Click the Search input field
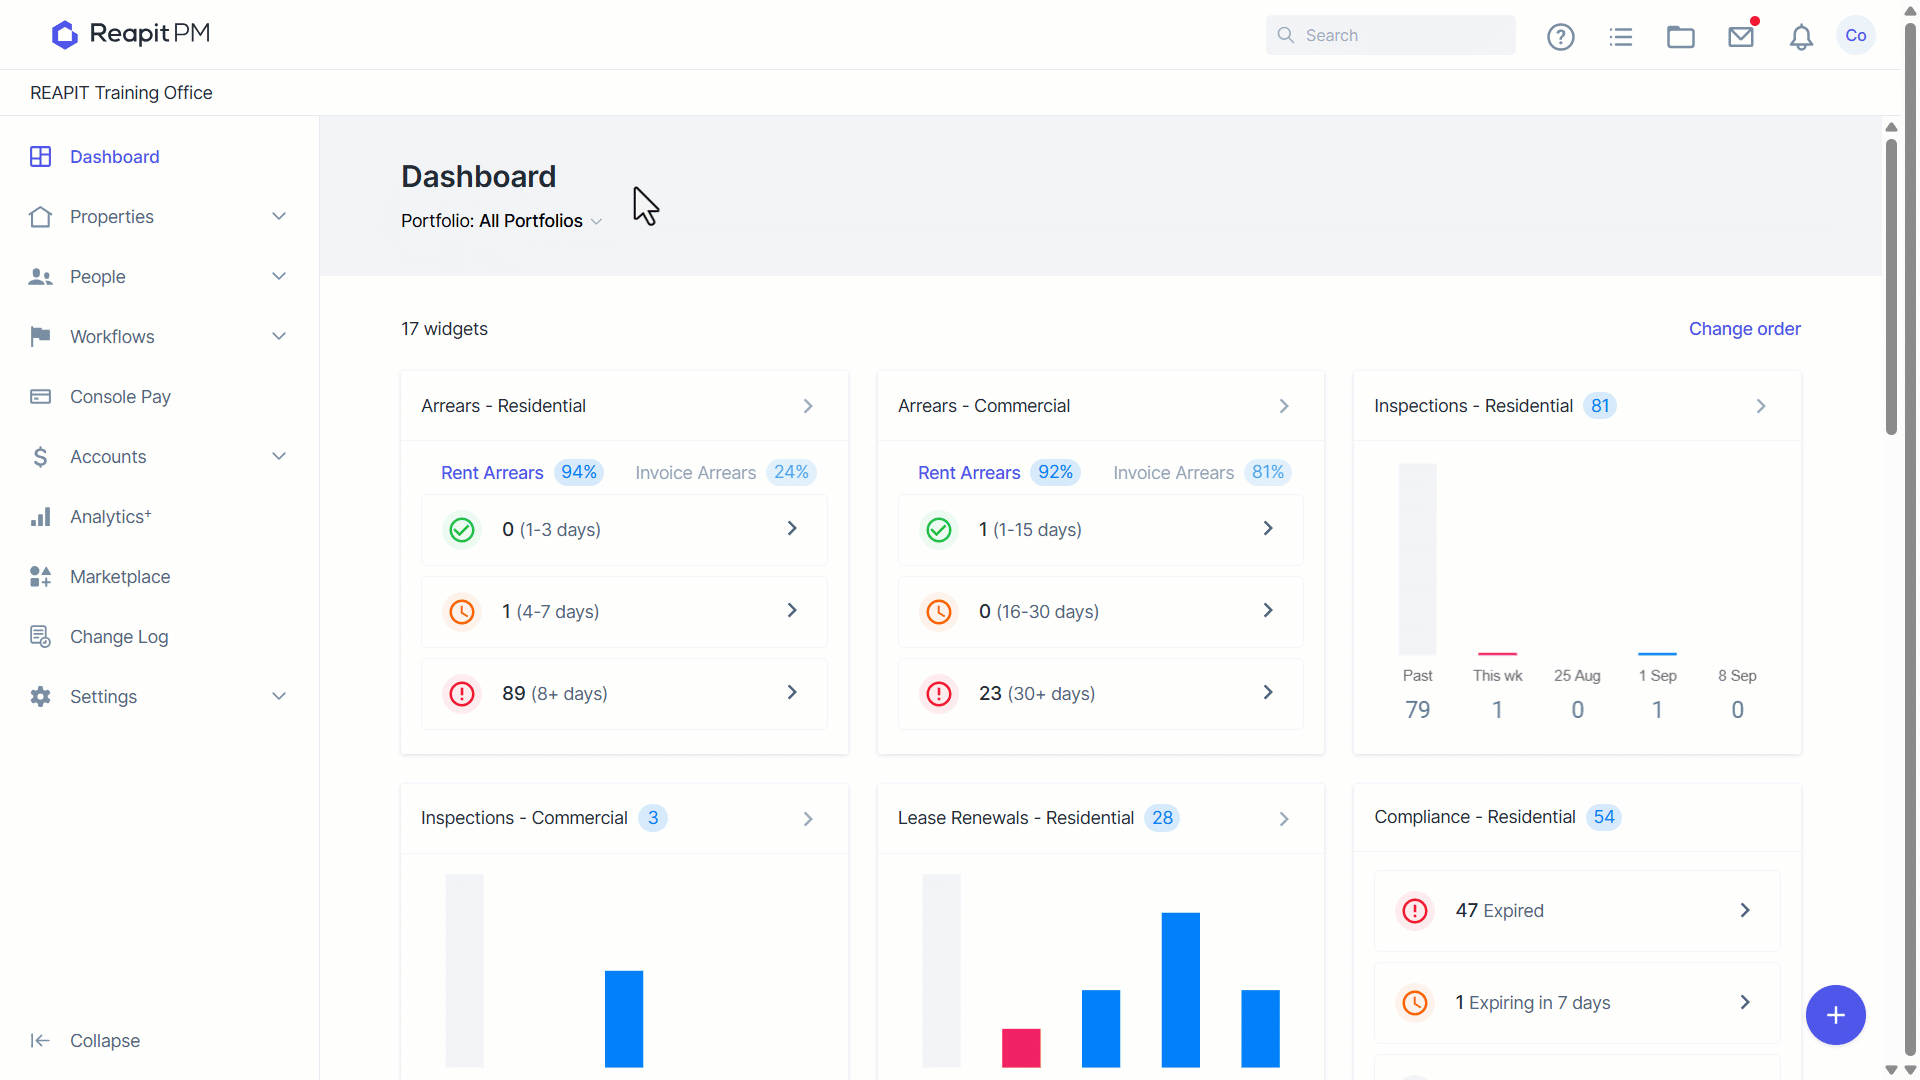1920x1080 pixels. coord(1390,35)
